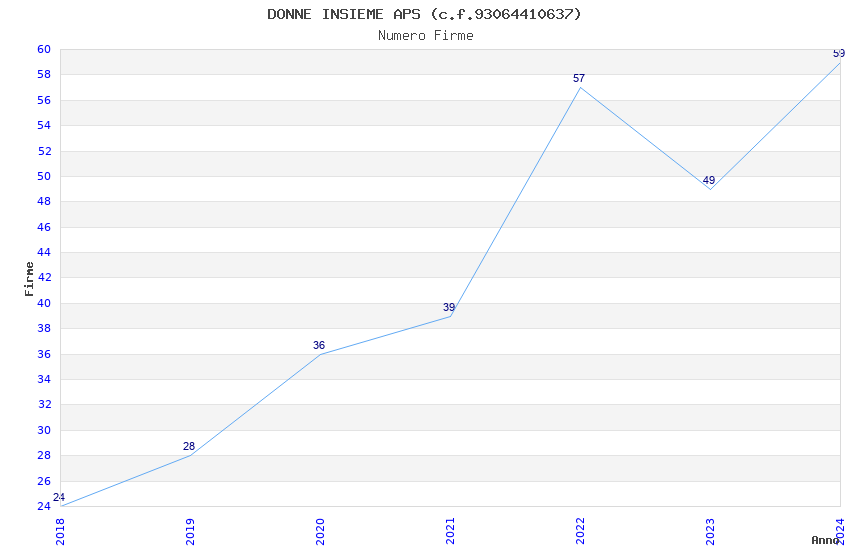
Task: Click the x-axis year 2018
Action: (60, 532)
